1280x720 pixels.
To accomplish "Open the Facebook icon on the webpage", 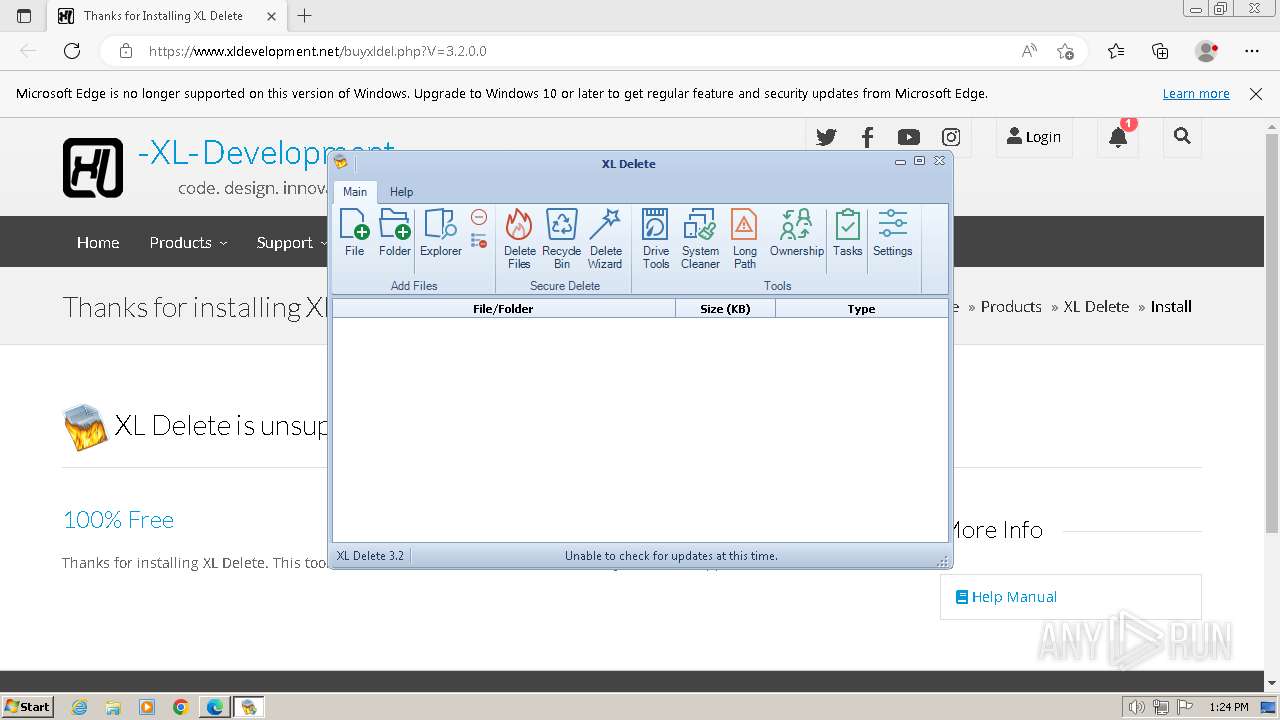I will 867,138.
